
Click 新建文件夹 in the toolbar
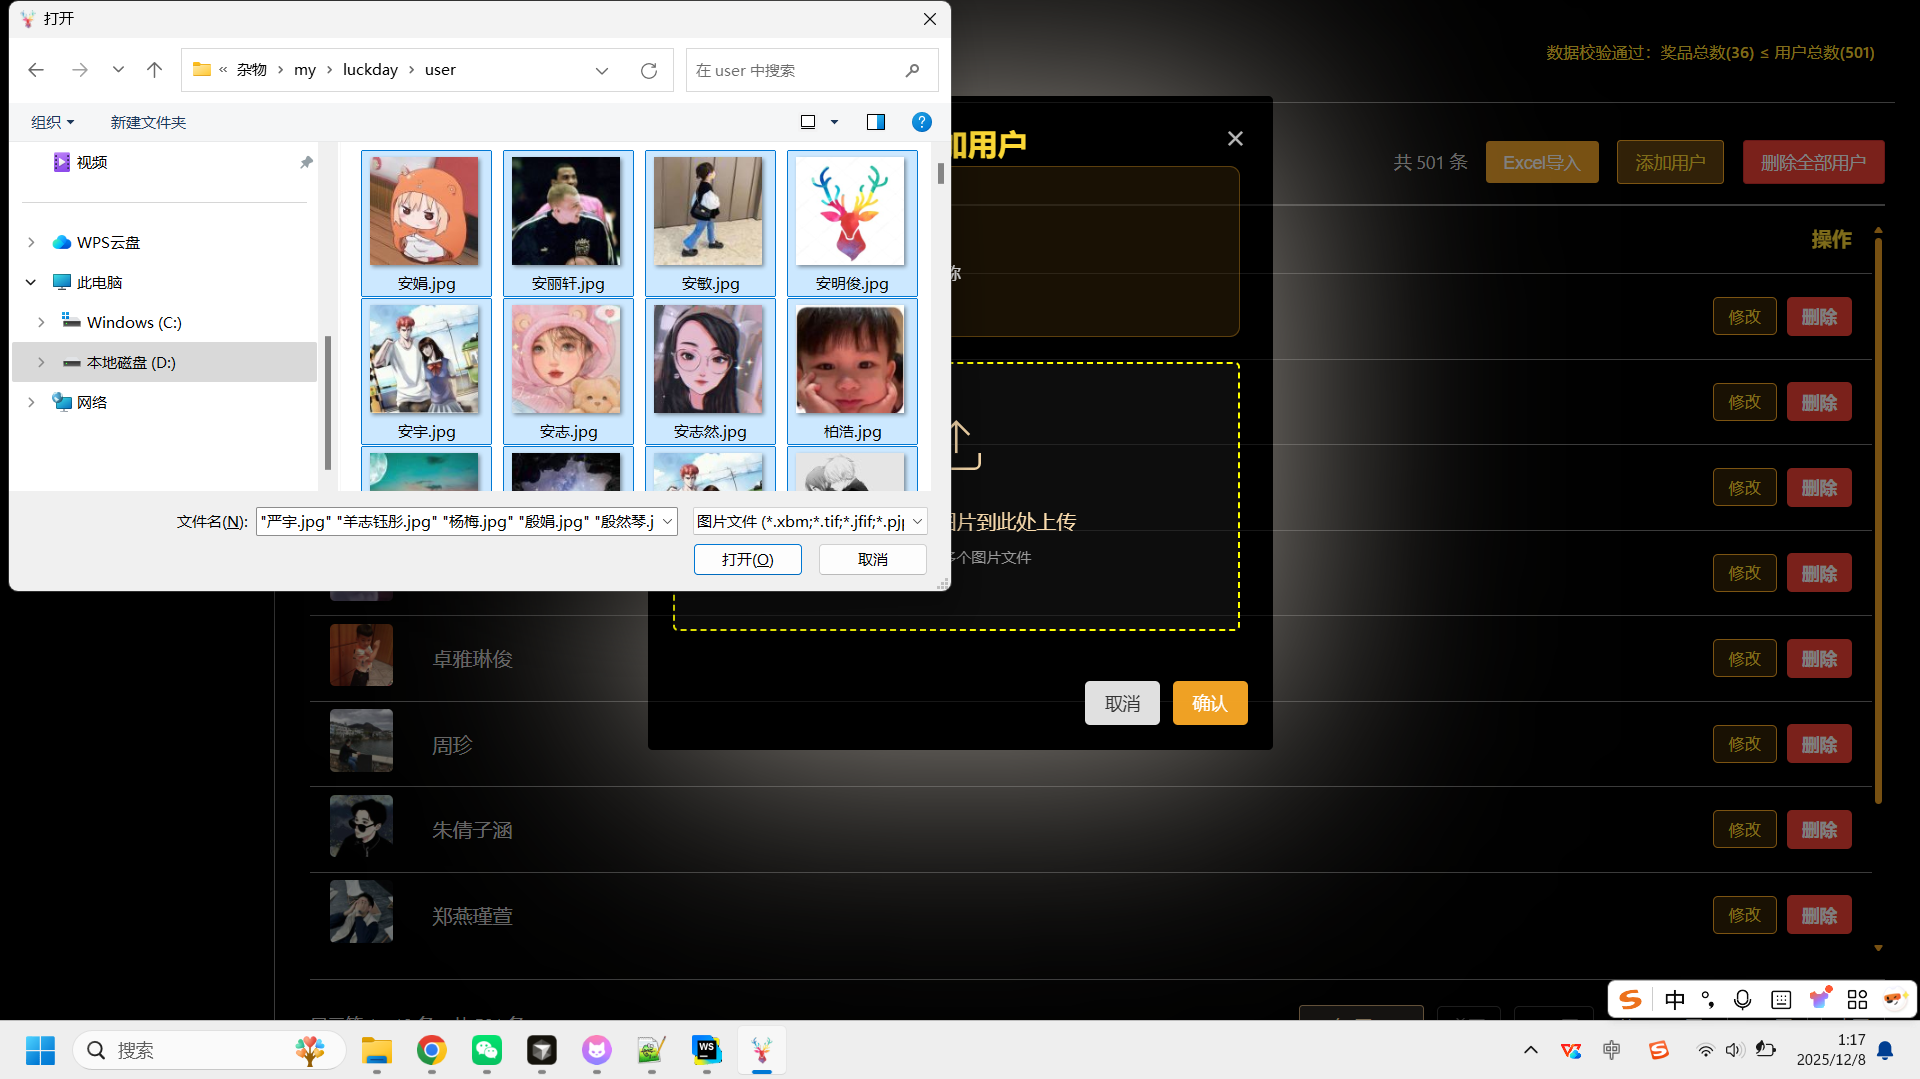(148, 122)
